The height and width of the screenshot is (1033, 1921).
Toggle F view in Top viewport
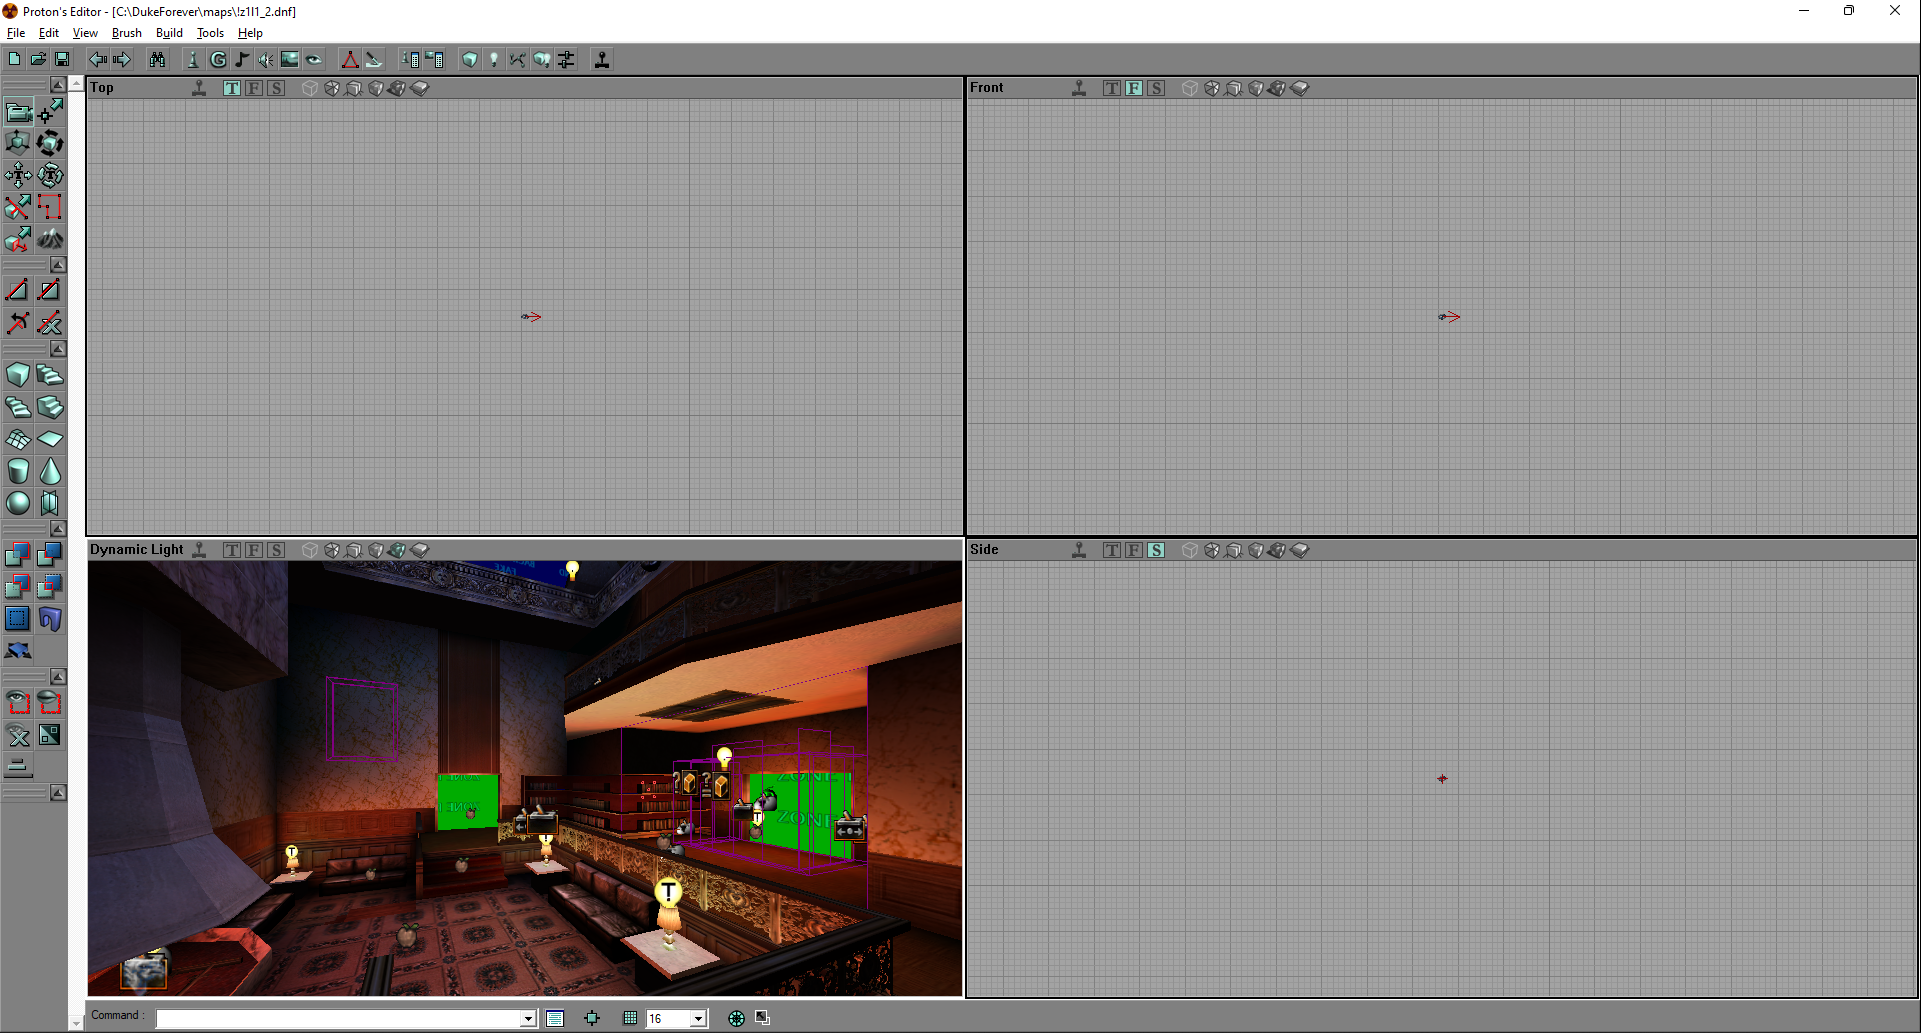click(x=254, y=88)
